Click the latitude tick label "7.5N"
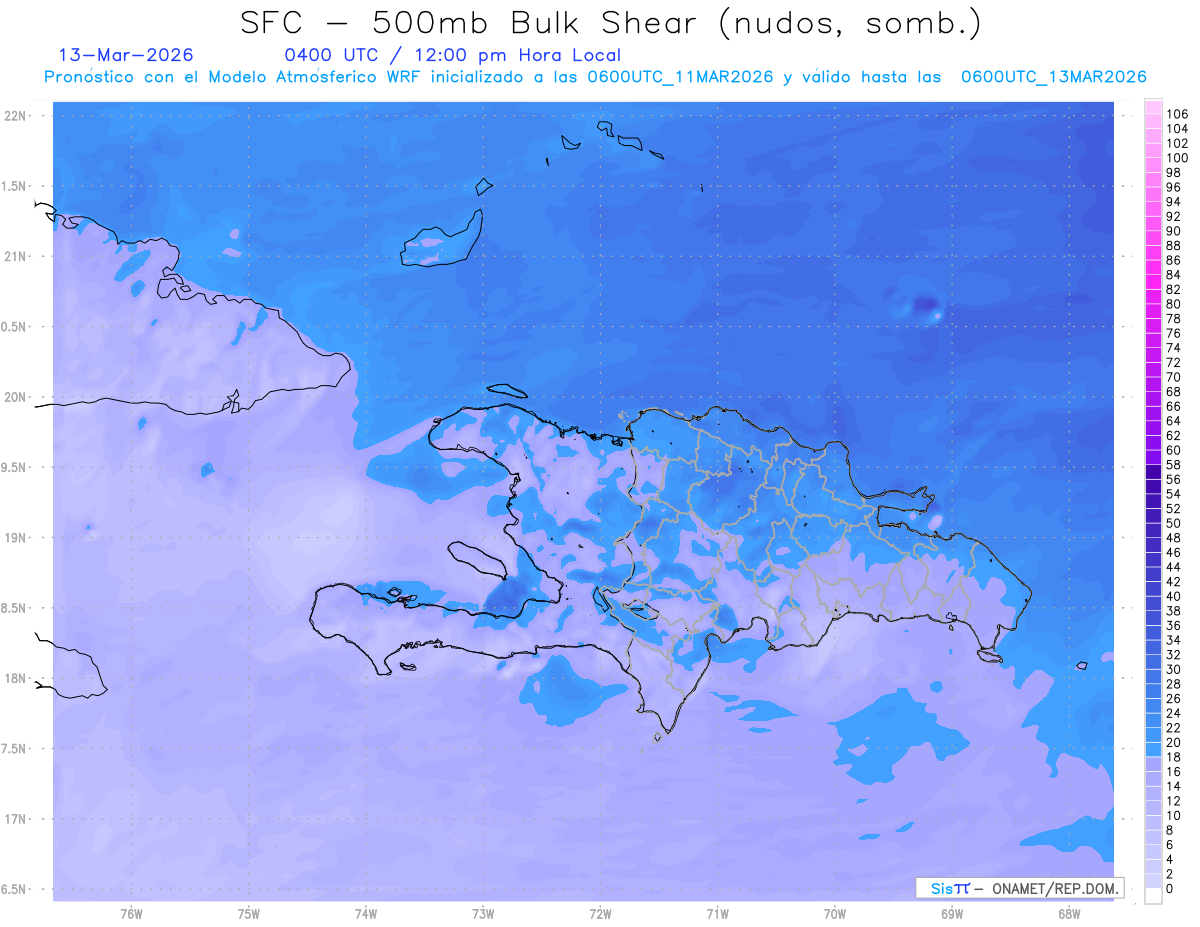This screenshot has height=927, width=1200. [x=15, y=749]
